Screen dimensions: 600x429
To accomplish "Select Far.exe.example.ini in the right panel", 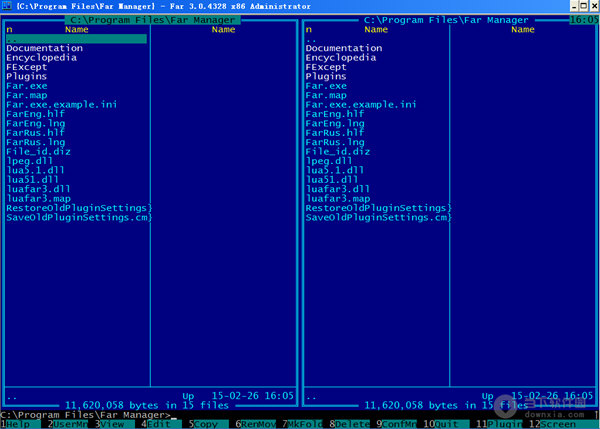I will (x=361, y=104).
